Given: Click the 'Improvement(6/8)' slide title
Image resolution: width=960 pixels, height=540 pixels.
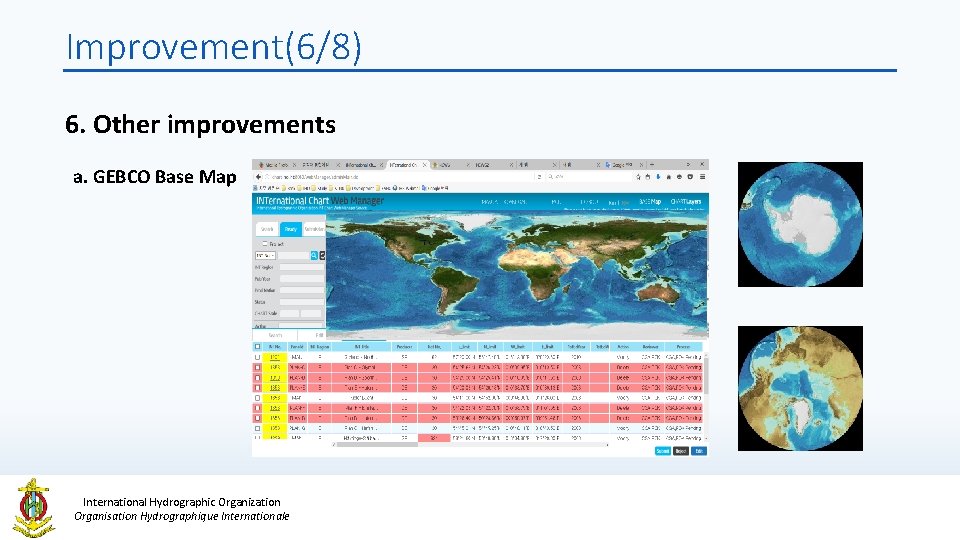Looking at the screenshot, I should 214,47.
